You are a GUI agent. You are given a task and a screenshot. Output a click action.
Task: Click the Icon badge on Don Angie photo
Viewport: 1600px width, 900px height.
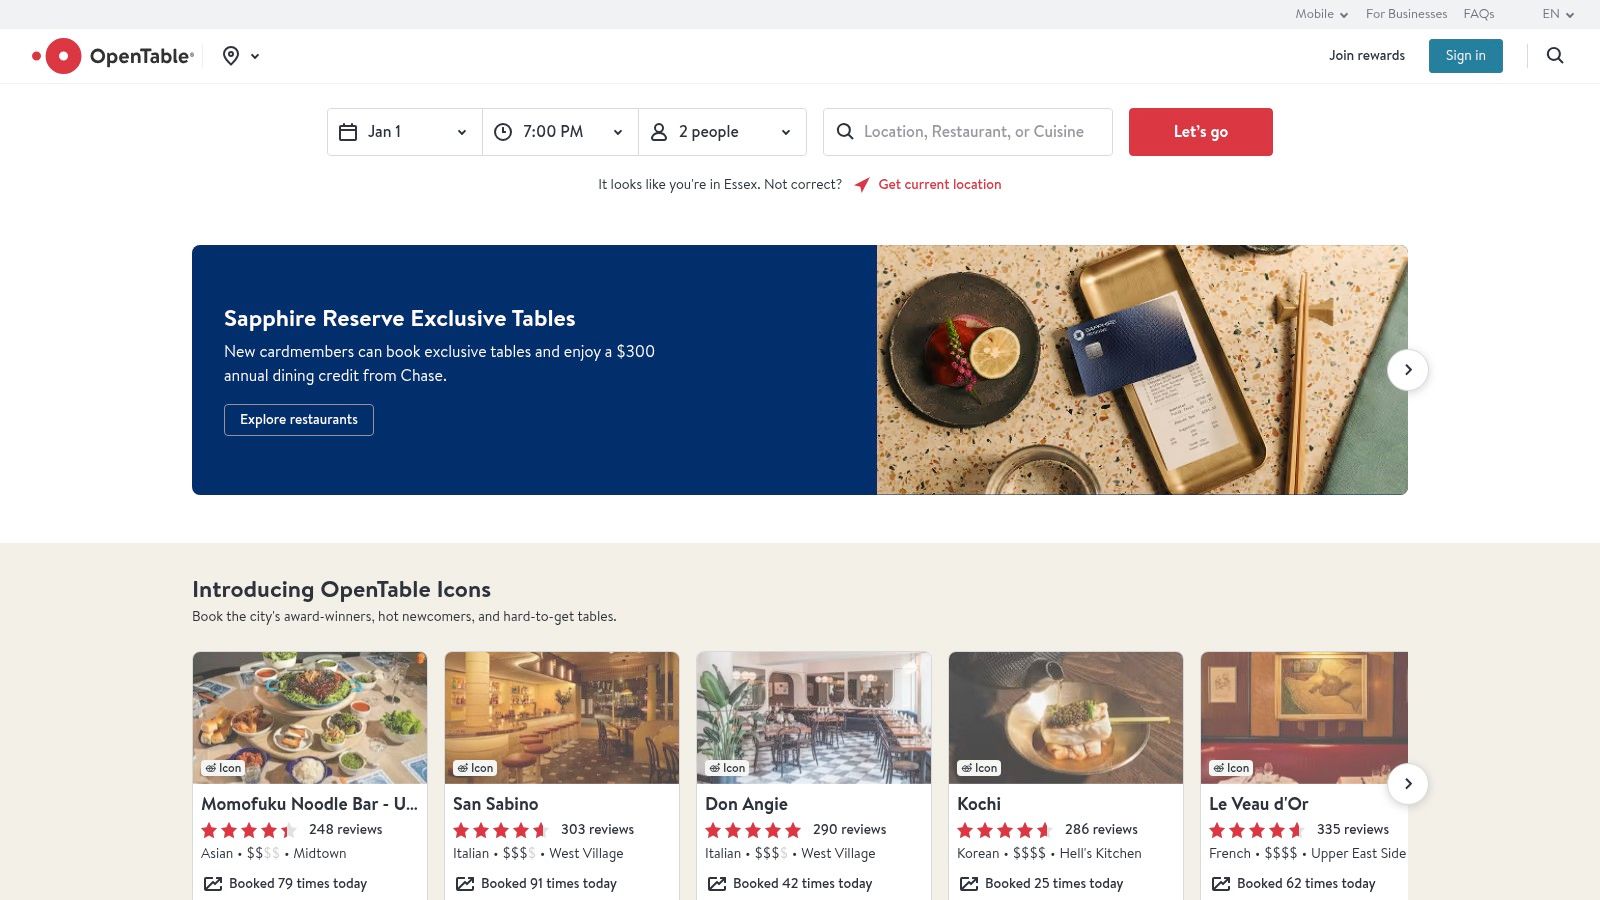pos(727,768)
